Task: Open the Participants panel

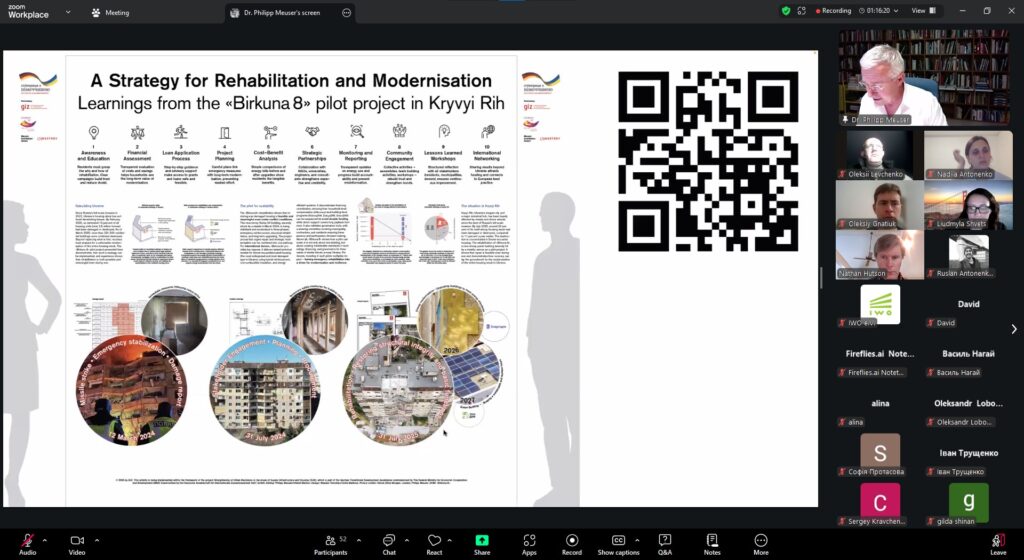Action: click(x=330, y=541)
